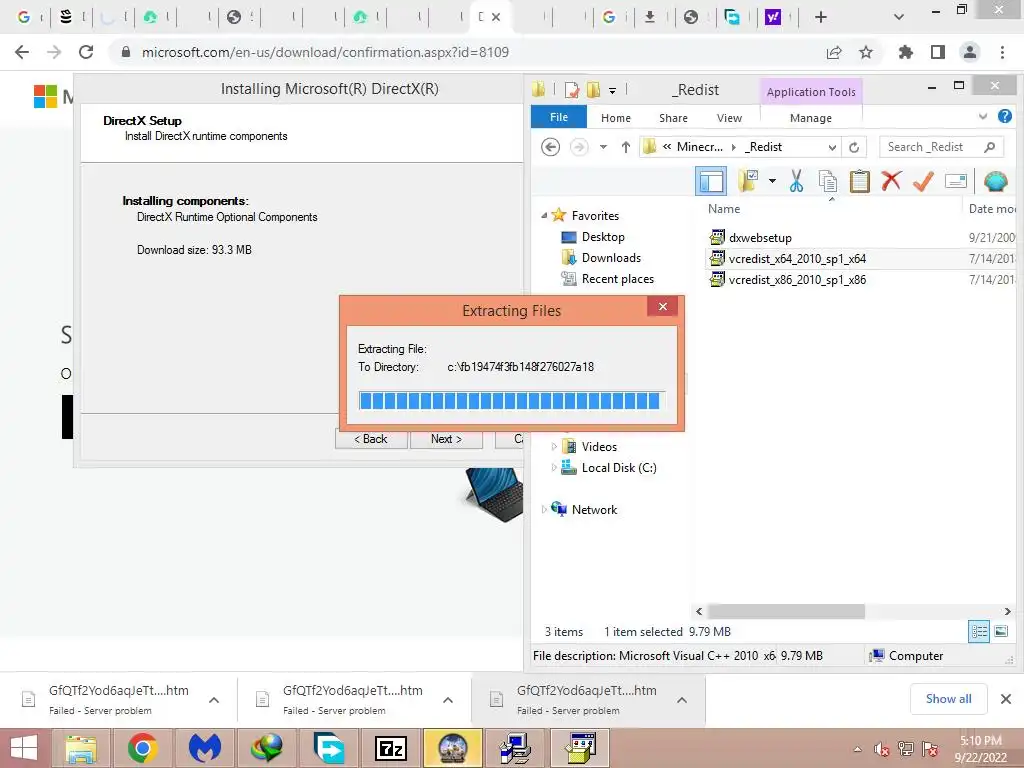Open Malwarebytes from the taskbar
This screenshot has width=1024, height=768.
coord(204,748)
